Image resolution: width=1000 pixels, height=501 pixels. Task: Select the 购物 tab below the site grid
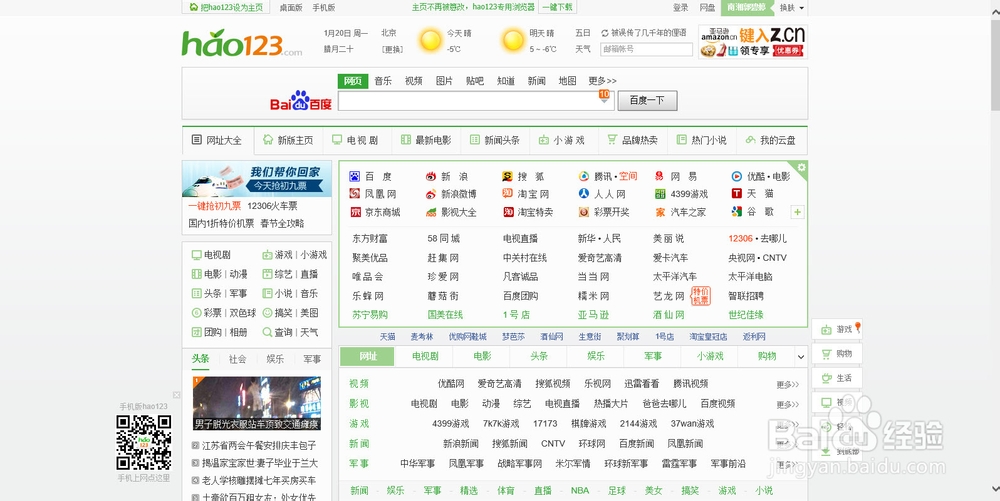point(767,356)
